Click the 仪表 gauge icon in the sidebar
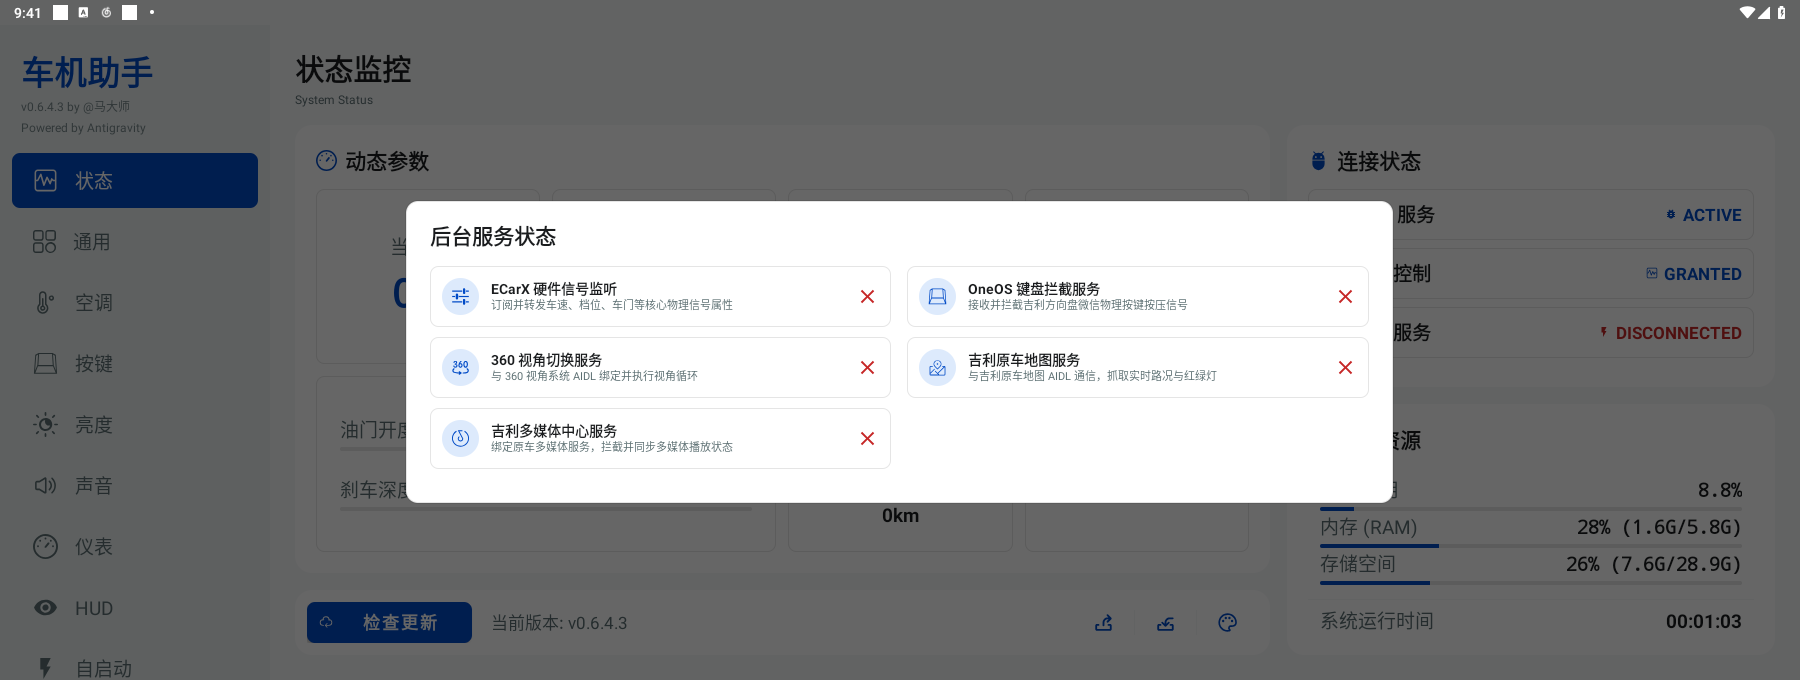Screen dimensions: 1800x680 tap(45, 546)
